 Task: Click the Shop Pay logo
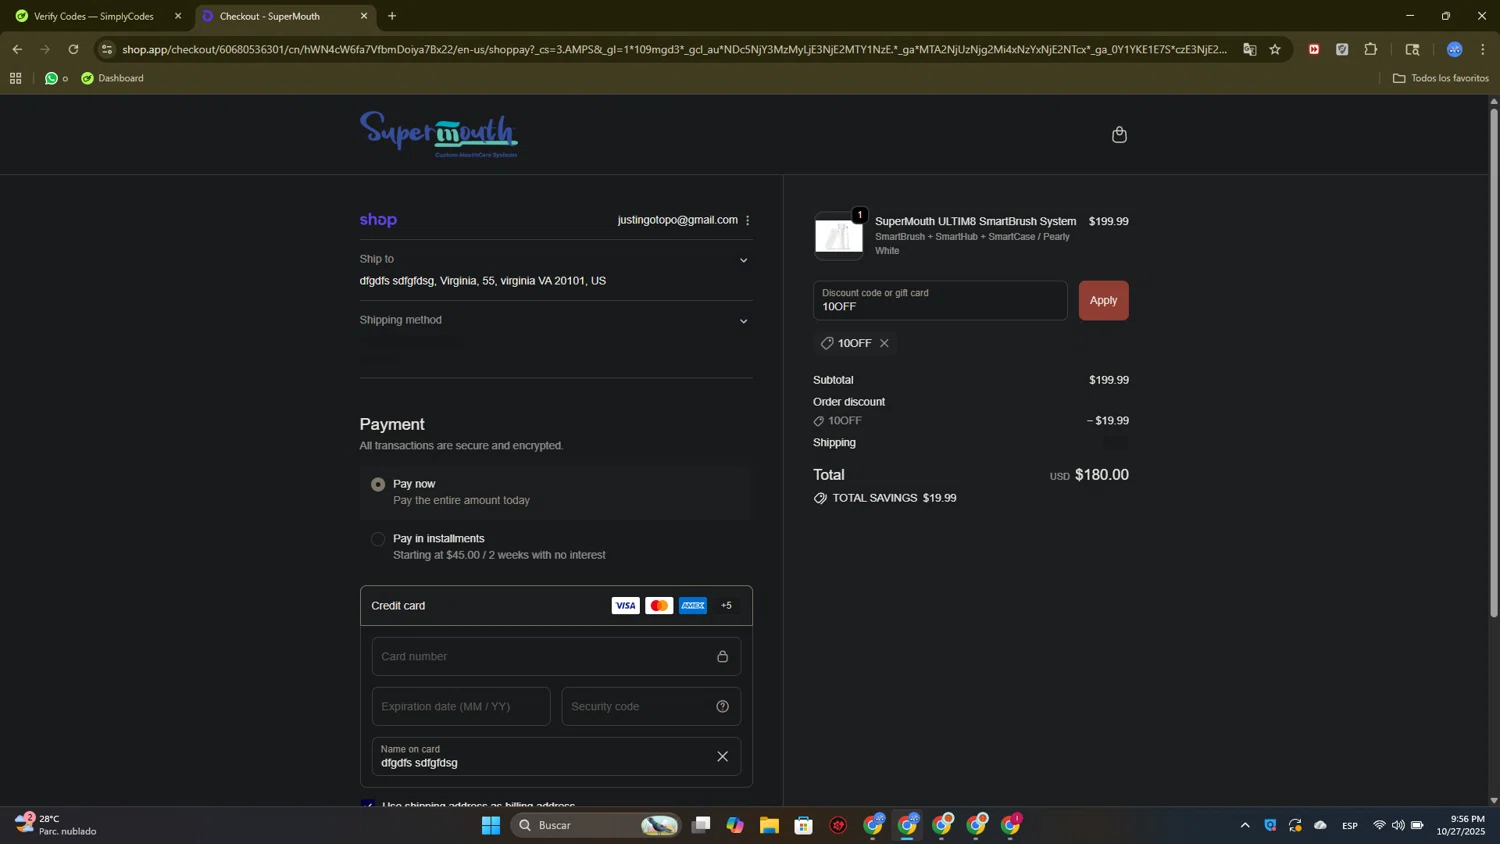(x=378, y=220)
